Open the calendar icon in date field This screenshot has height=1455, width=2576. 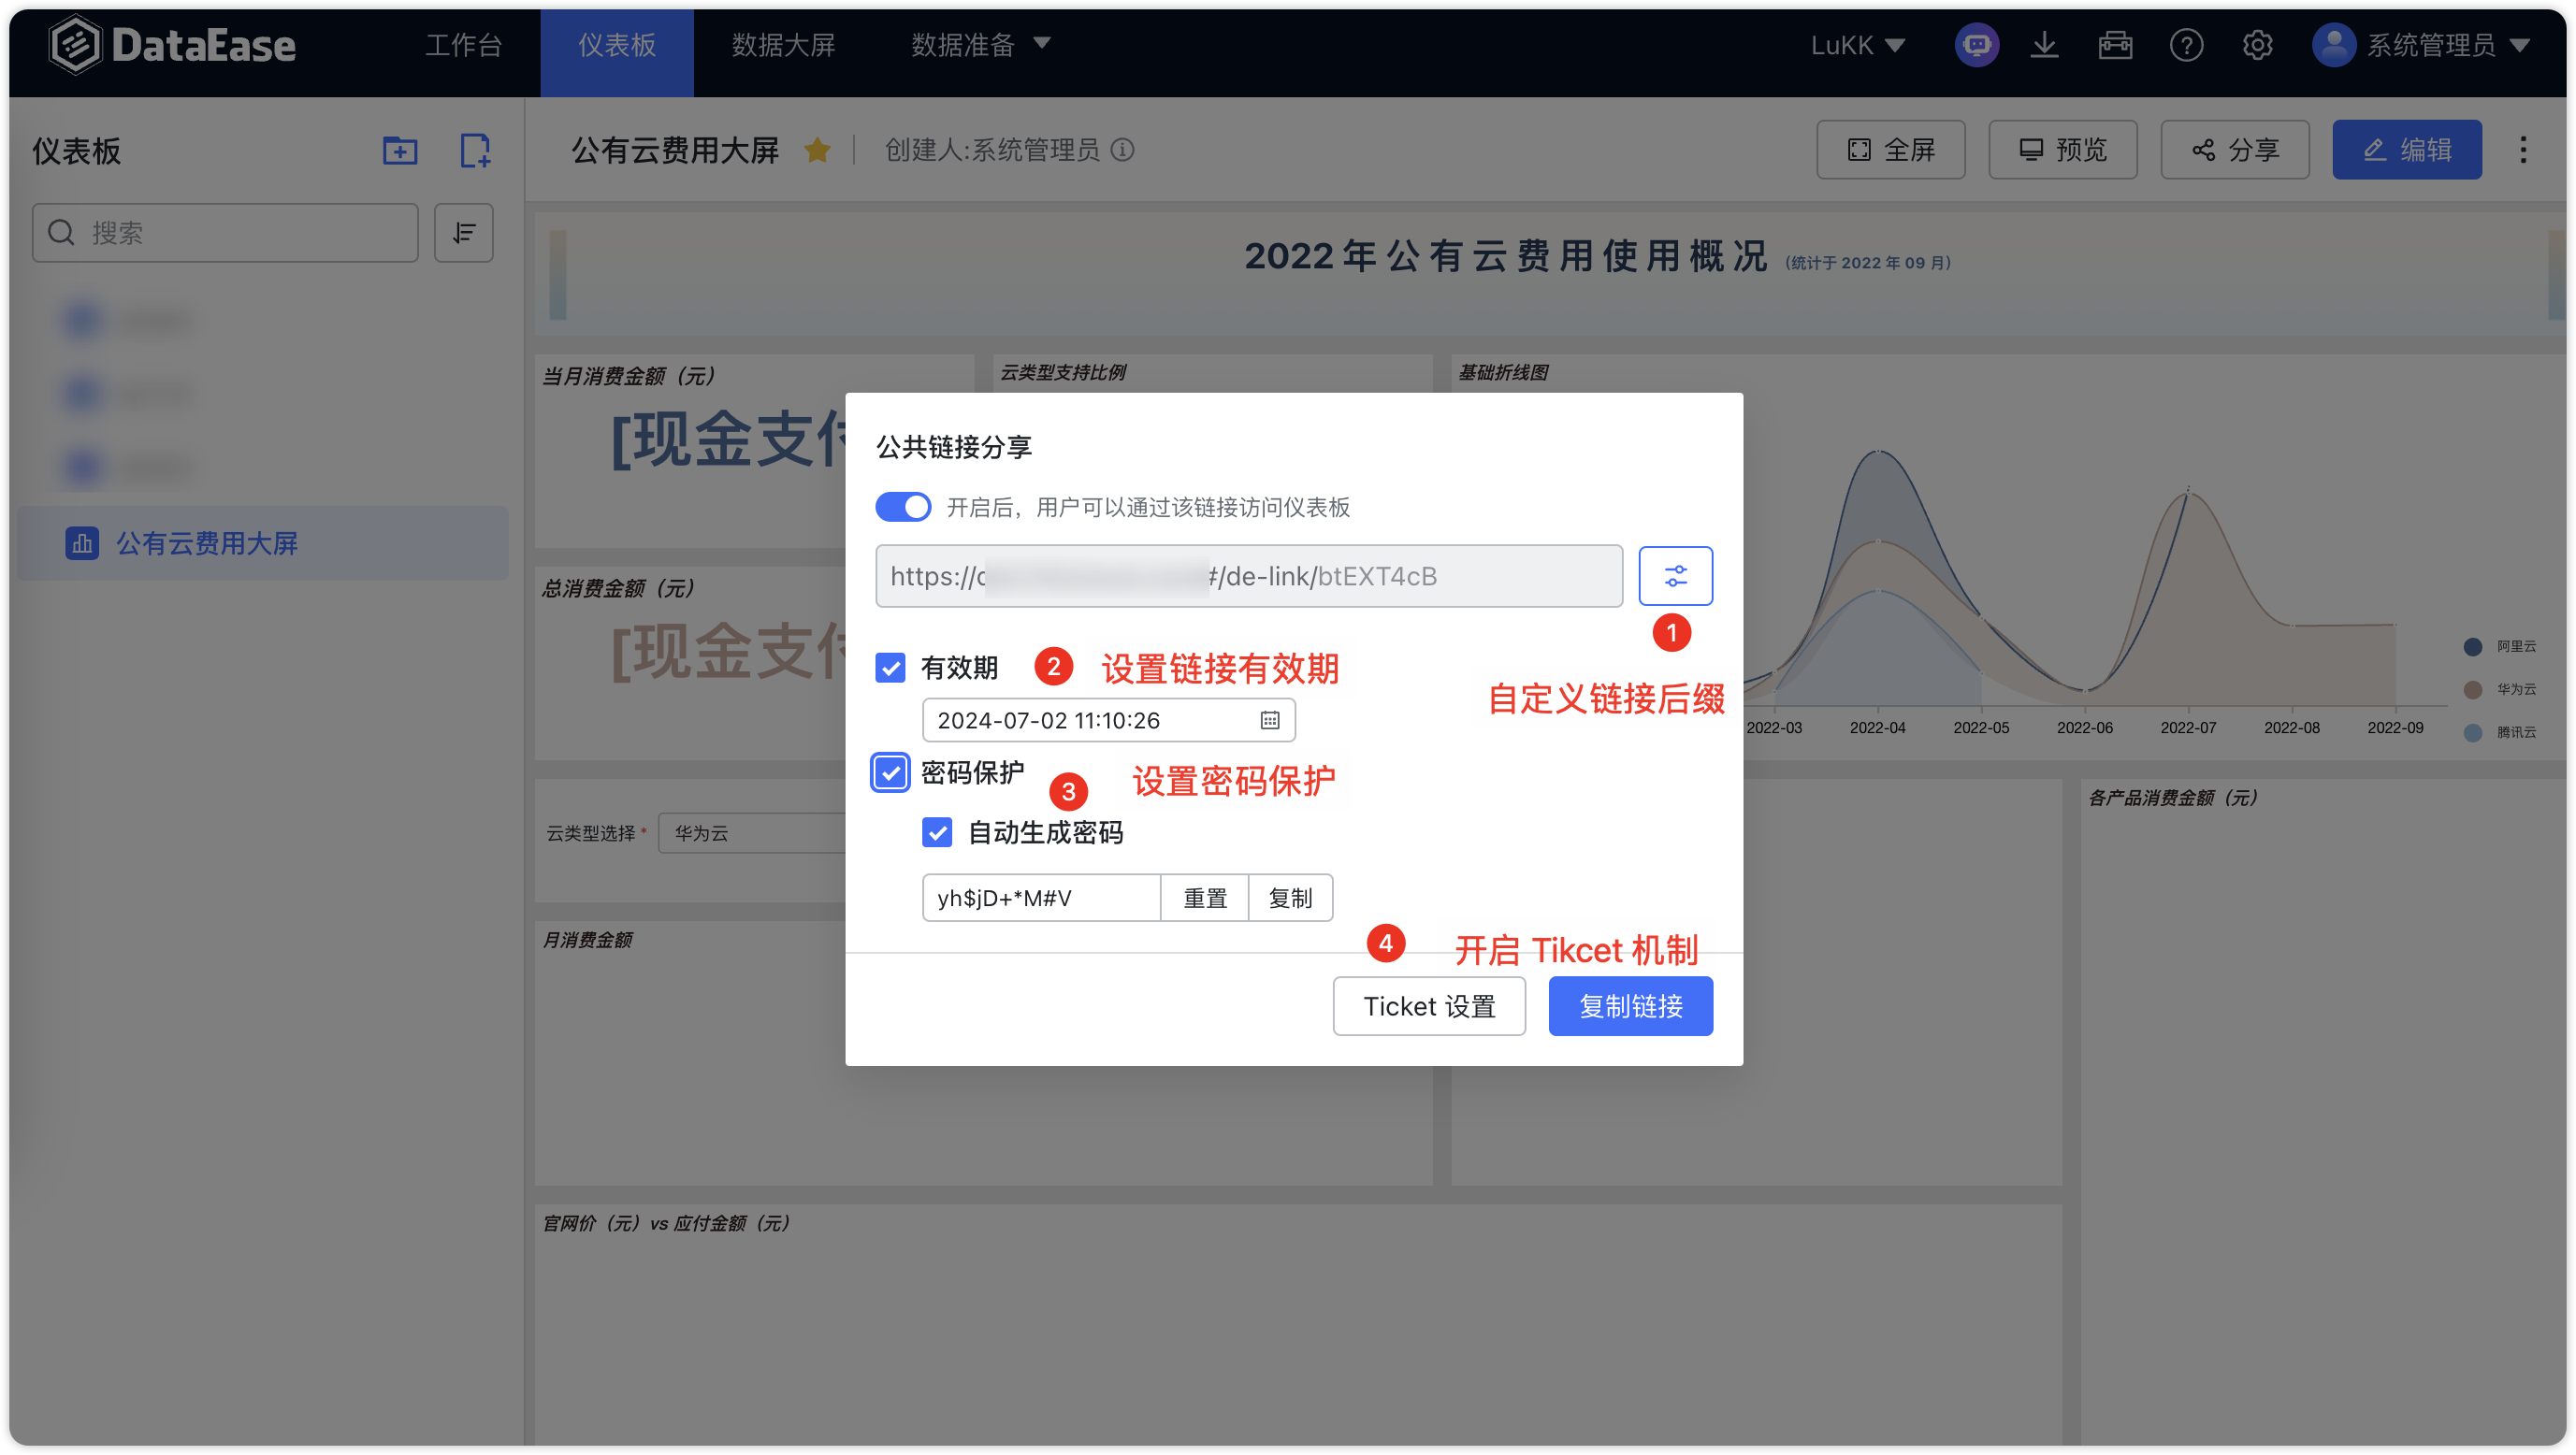pyautogui.click(x=1269, y=720)
